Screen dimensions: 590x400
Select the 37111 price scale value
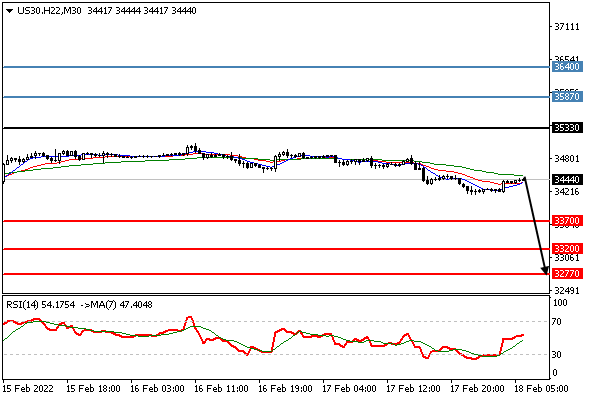567,27
